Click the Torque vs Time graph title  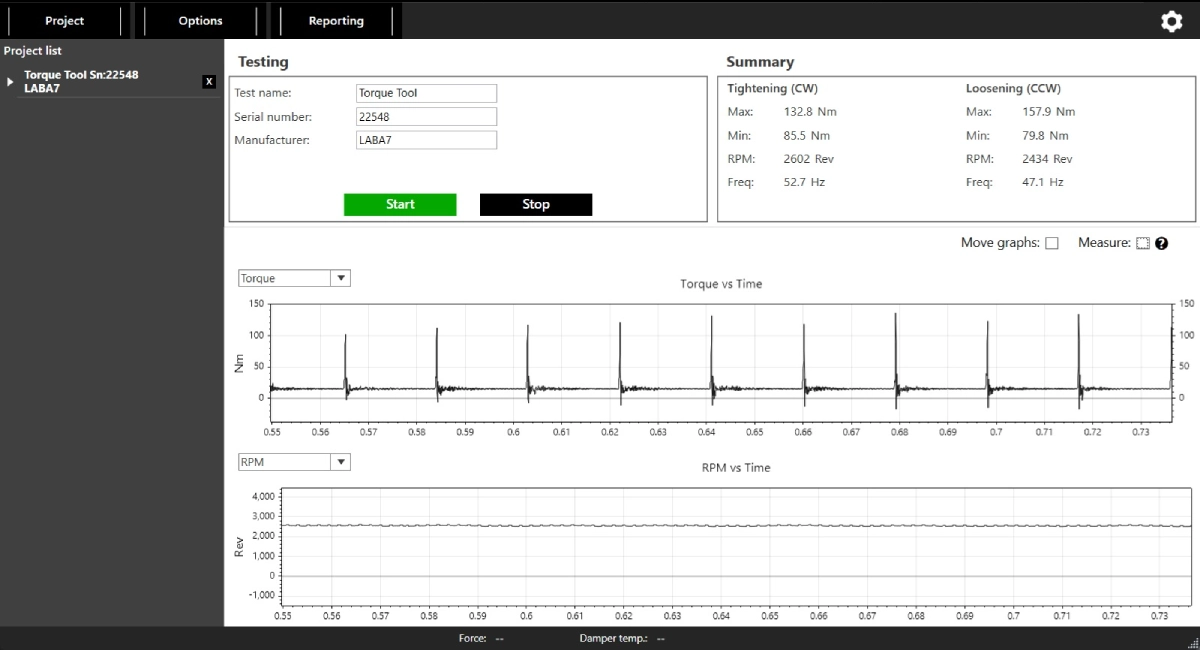[721, 284]
